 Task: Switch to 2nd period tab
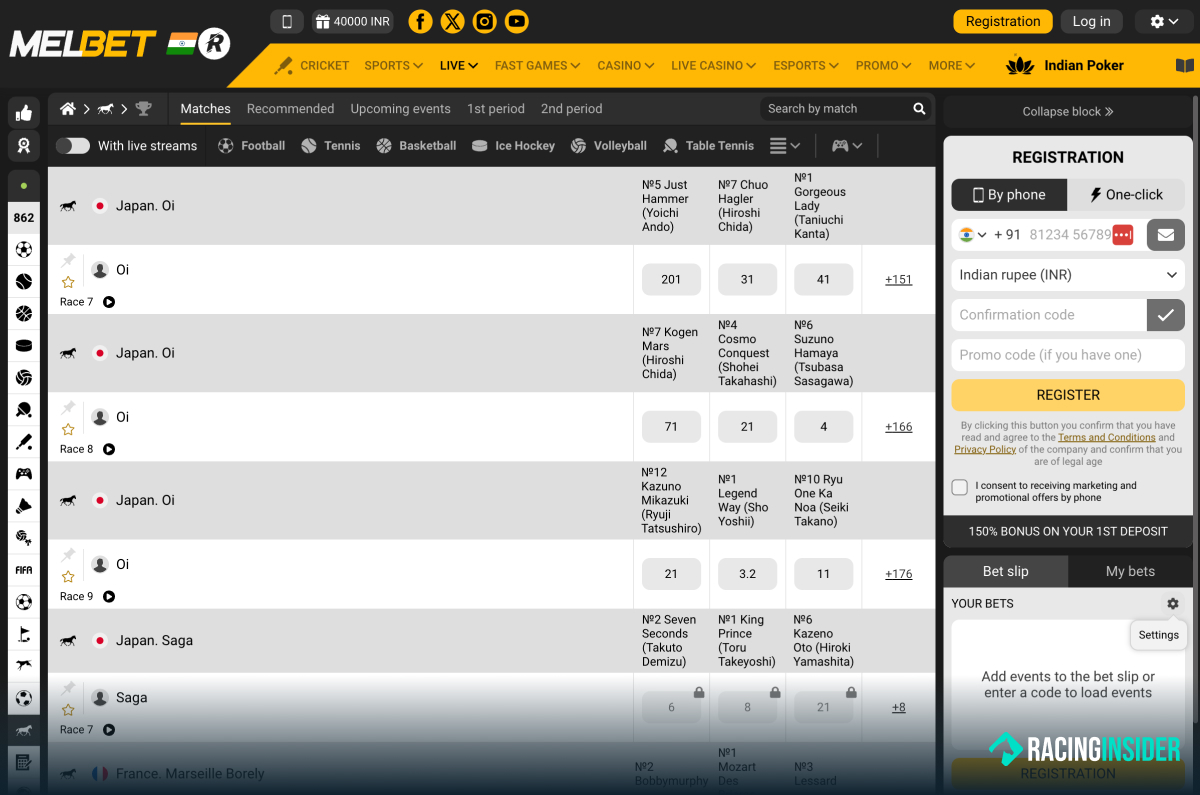click(x=571, y=109)
